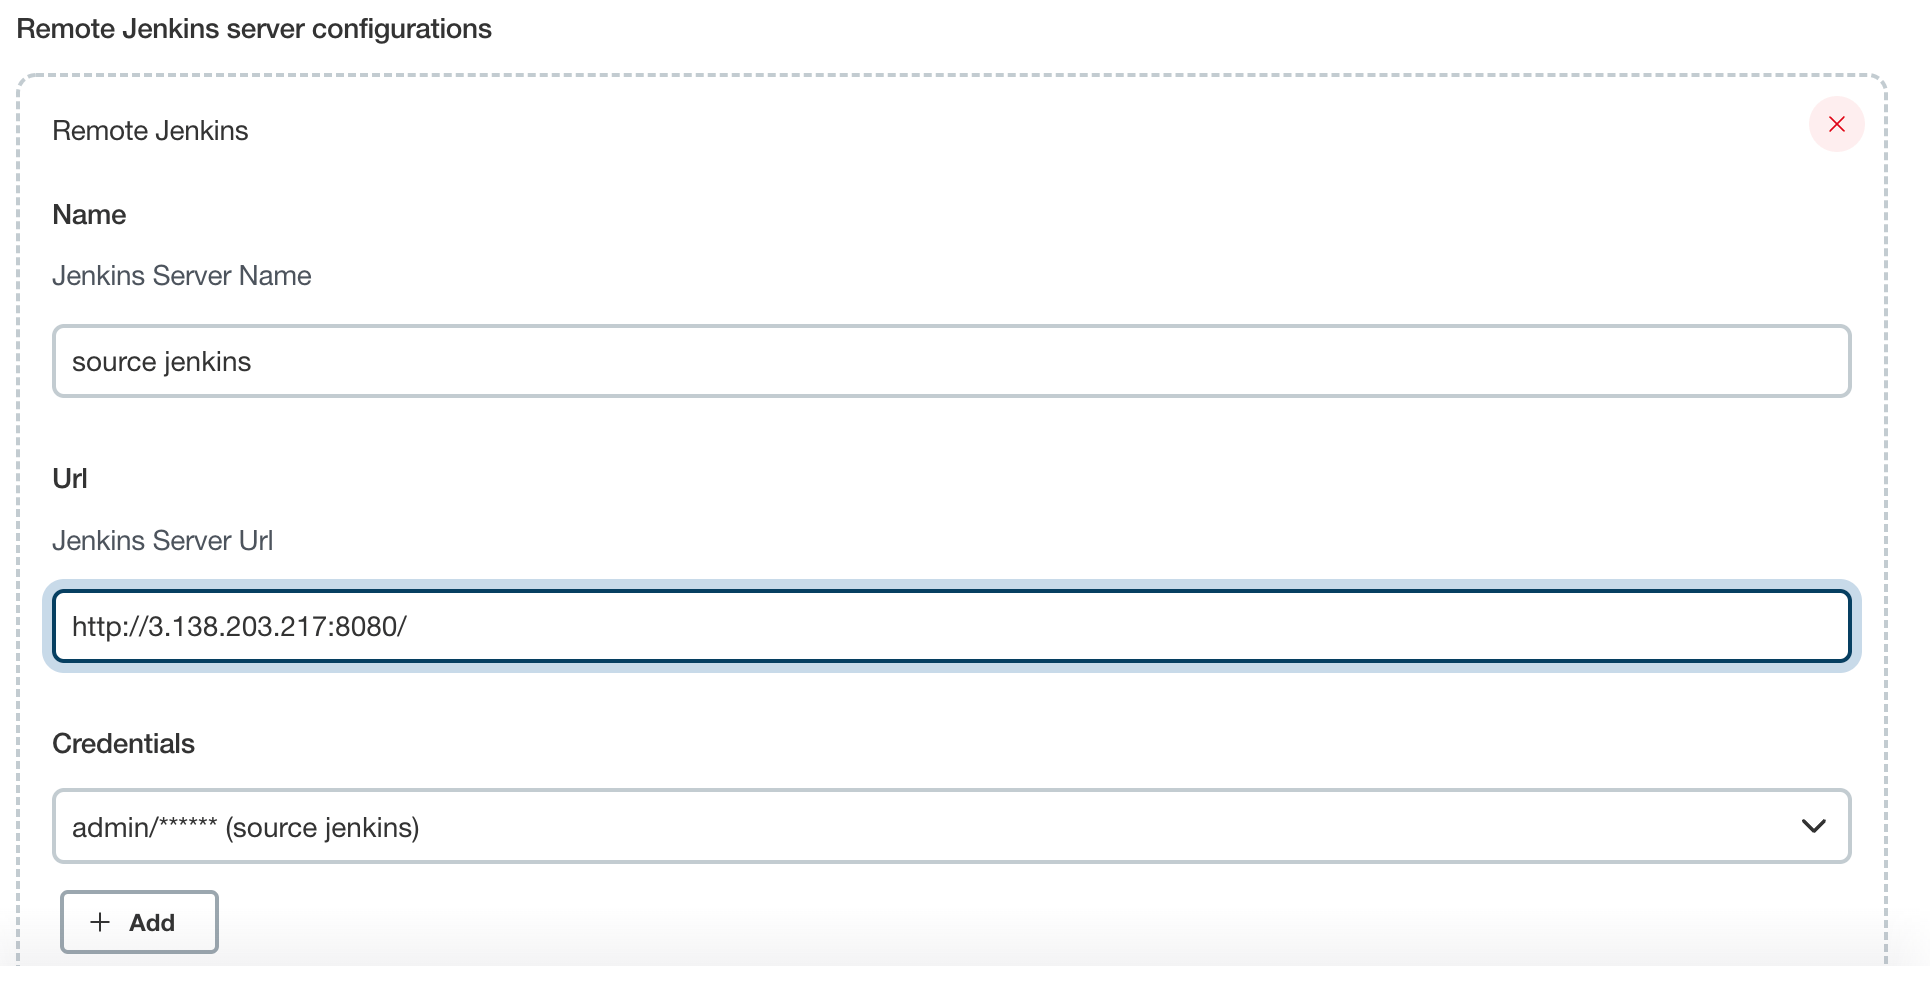Remove the Remote Jenkins configuration block
The height and width of the screenshot is (988, 1930).
[1837, 124]
